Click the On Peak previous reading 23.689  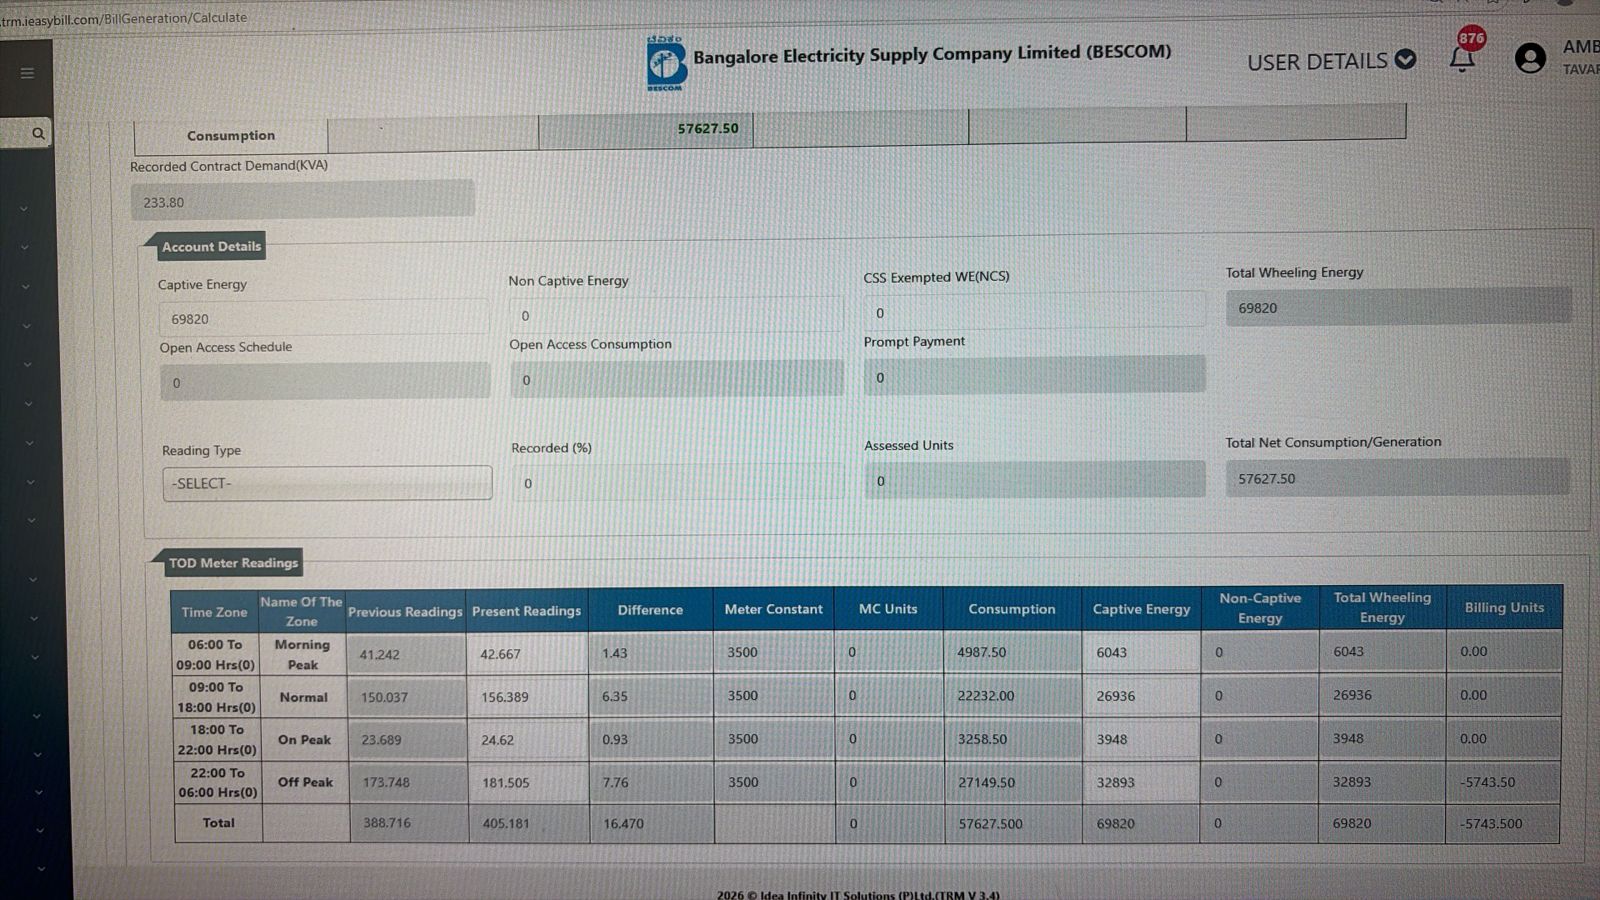[409, 740]
